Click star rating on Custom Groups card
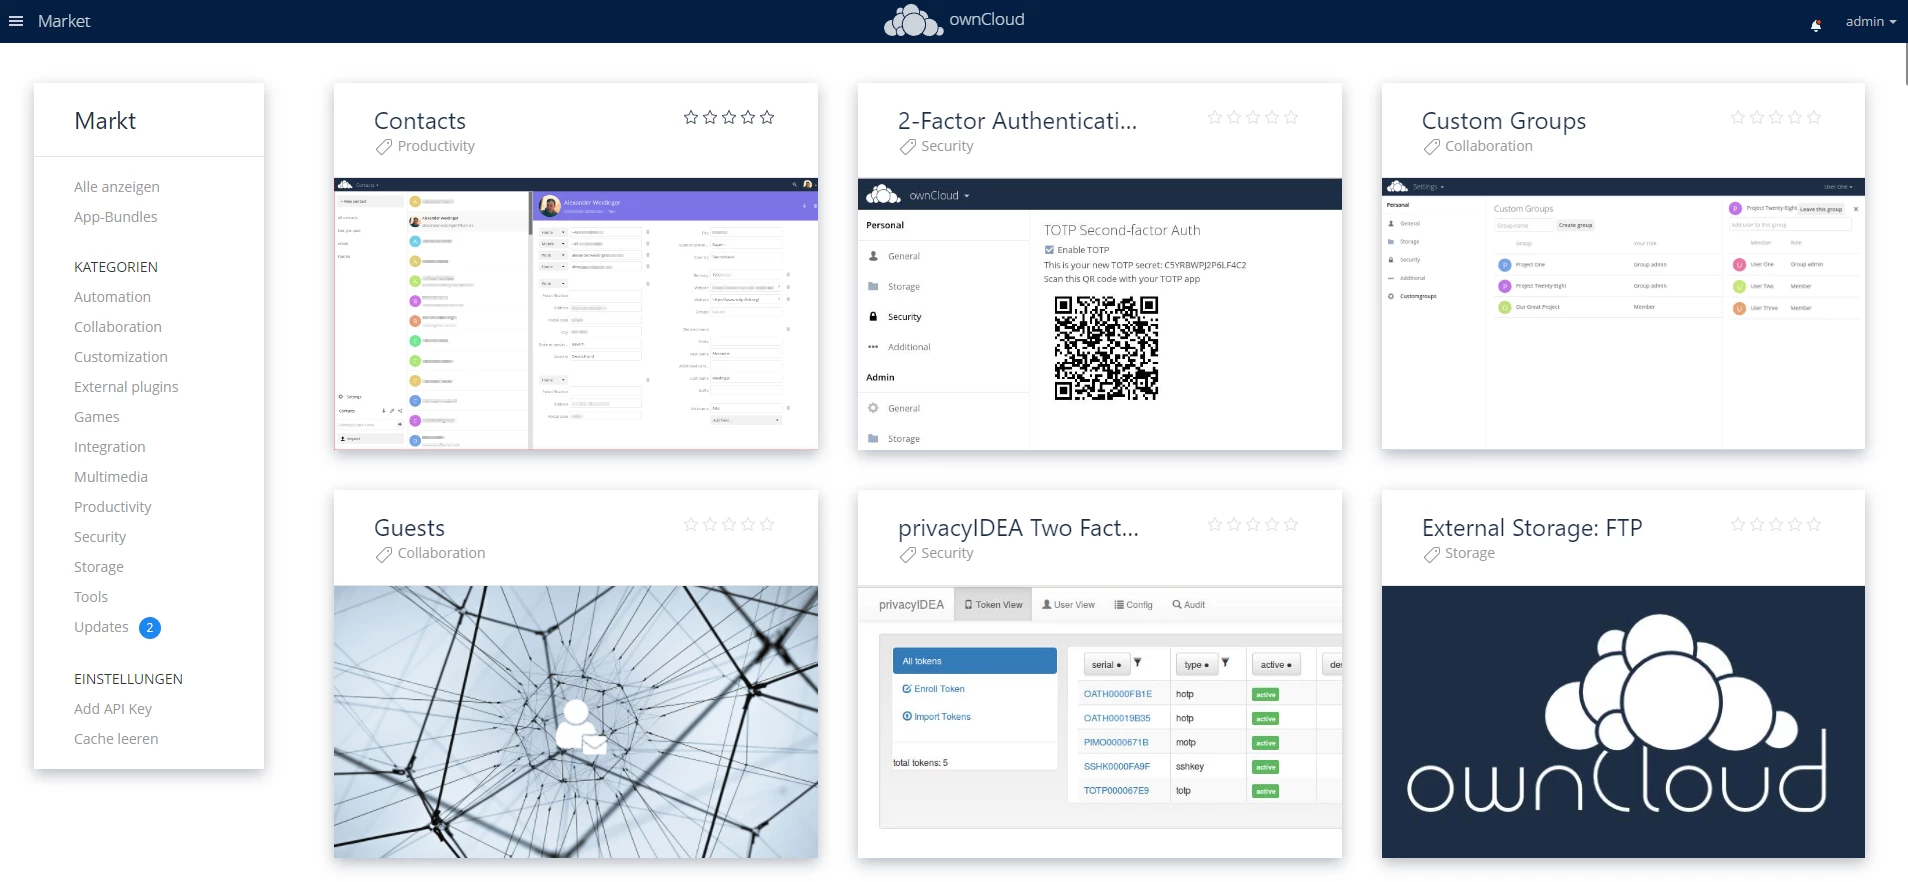 click(1775, 118)
